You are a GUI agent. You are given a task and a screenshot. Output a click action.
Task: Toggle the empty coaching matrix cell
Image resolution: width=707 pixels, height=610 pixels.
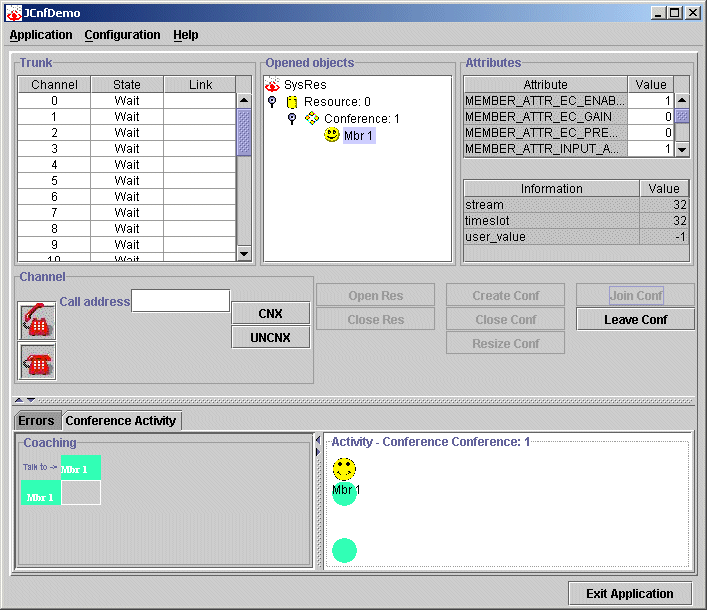(81, 492)
